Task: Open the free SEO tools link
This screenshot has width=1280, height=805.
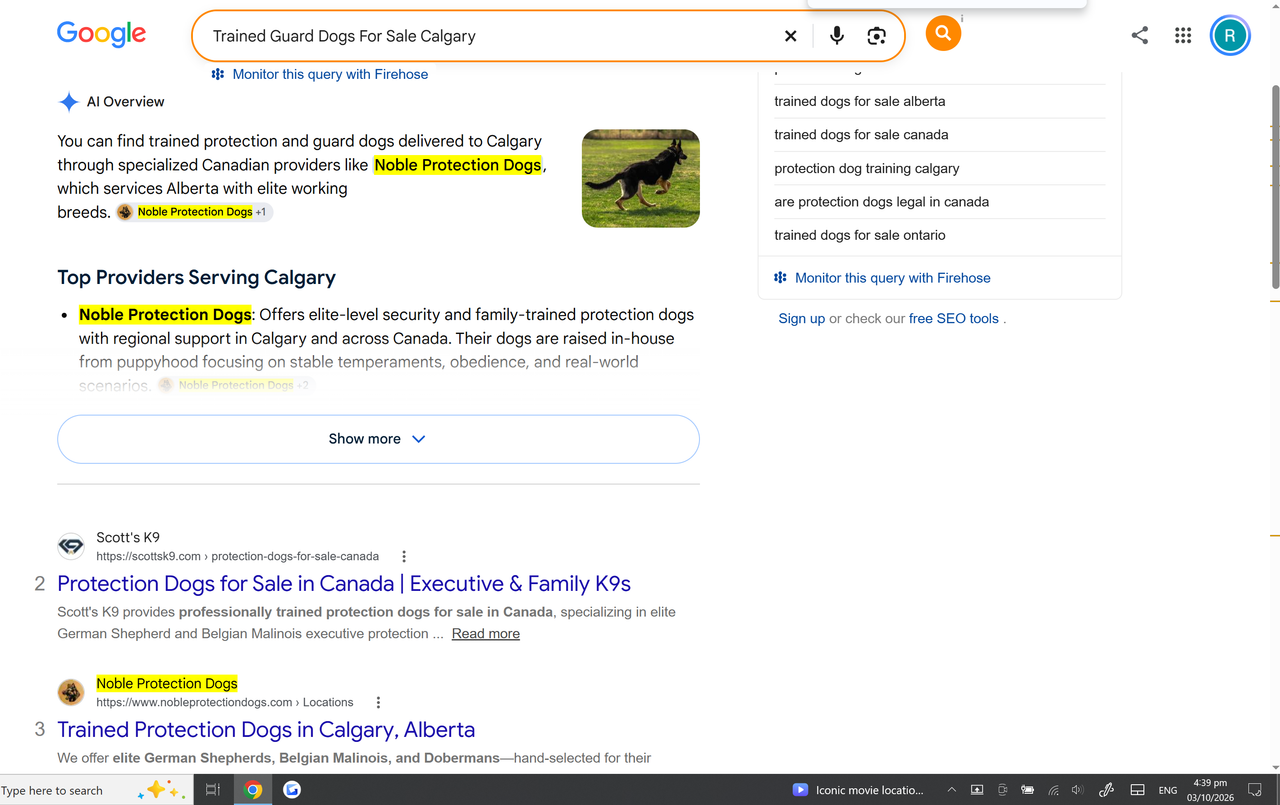Action: coord(954,319)
